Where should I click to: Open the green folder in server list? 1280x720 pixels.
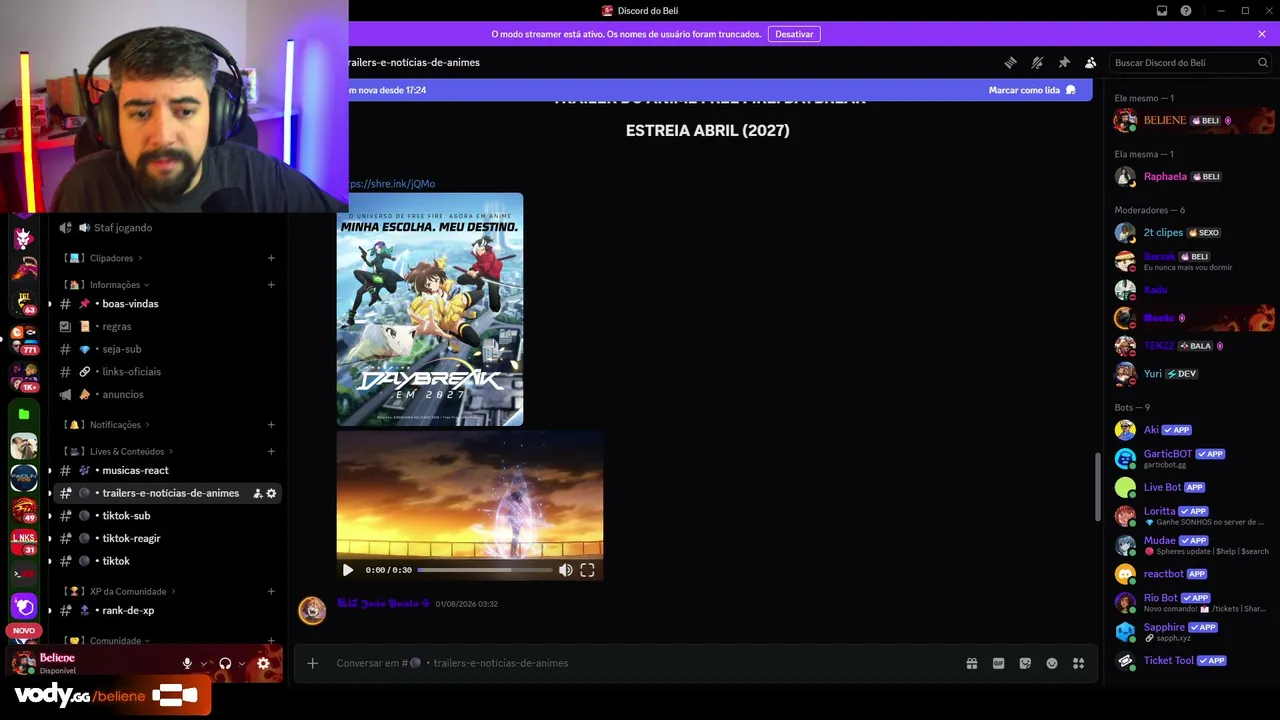pos(24,414)
